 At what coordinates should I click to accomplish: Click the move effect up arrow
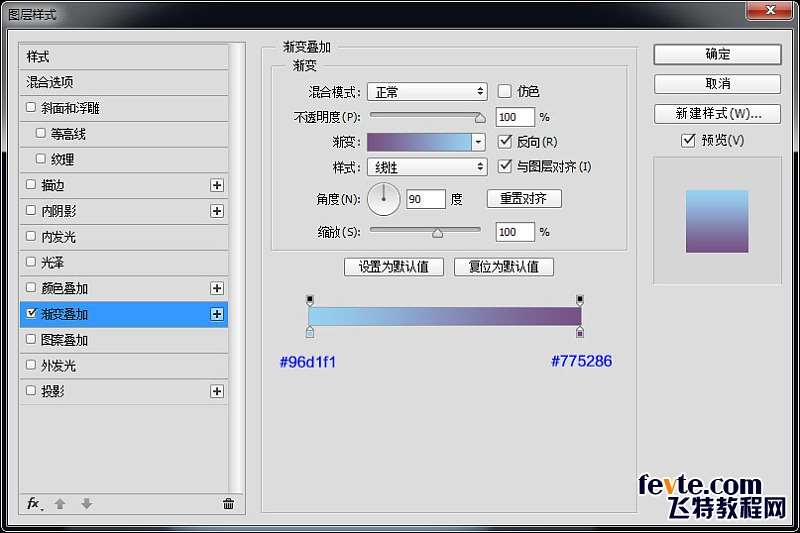click(x=60, y=504)
